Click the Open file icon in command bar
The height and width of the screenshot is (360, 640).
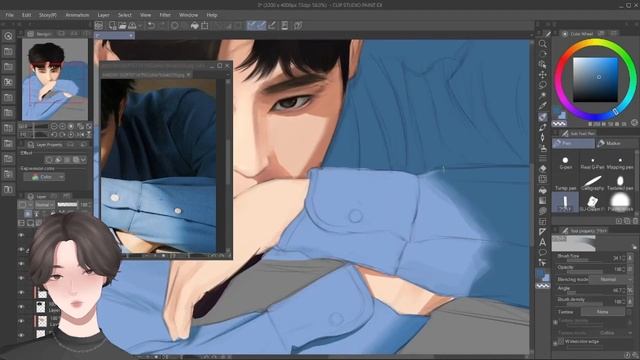tap(122, 26)
